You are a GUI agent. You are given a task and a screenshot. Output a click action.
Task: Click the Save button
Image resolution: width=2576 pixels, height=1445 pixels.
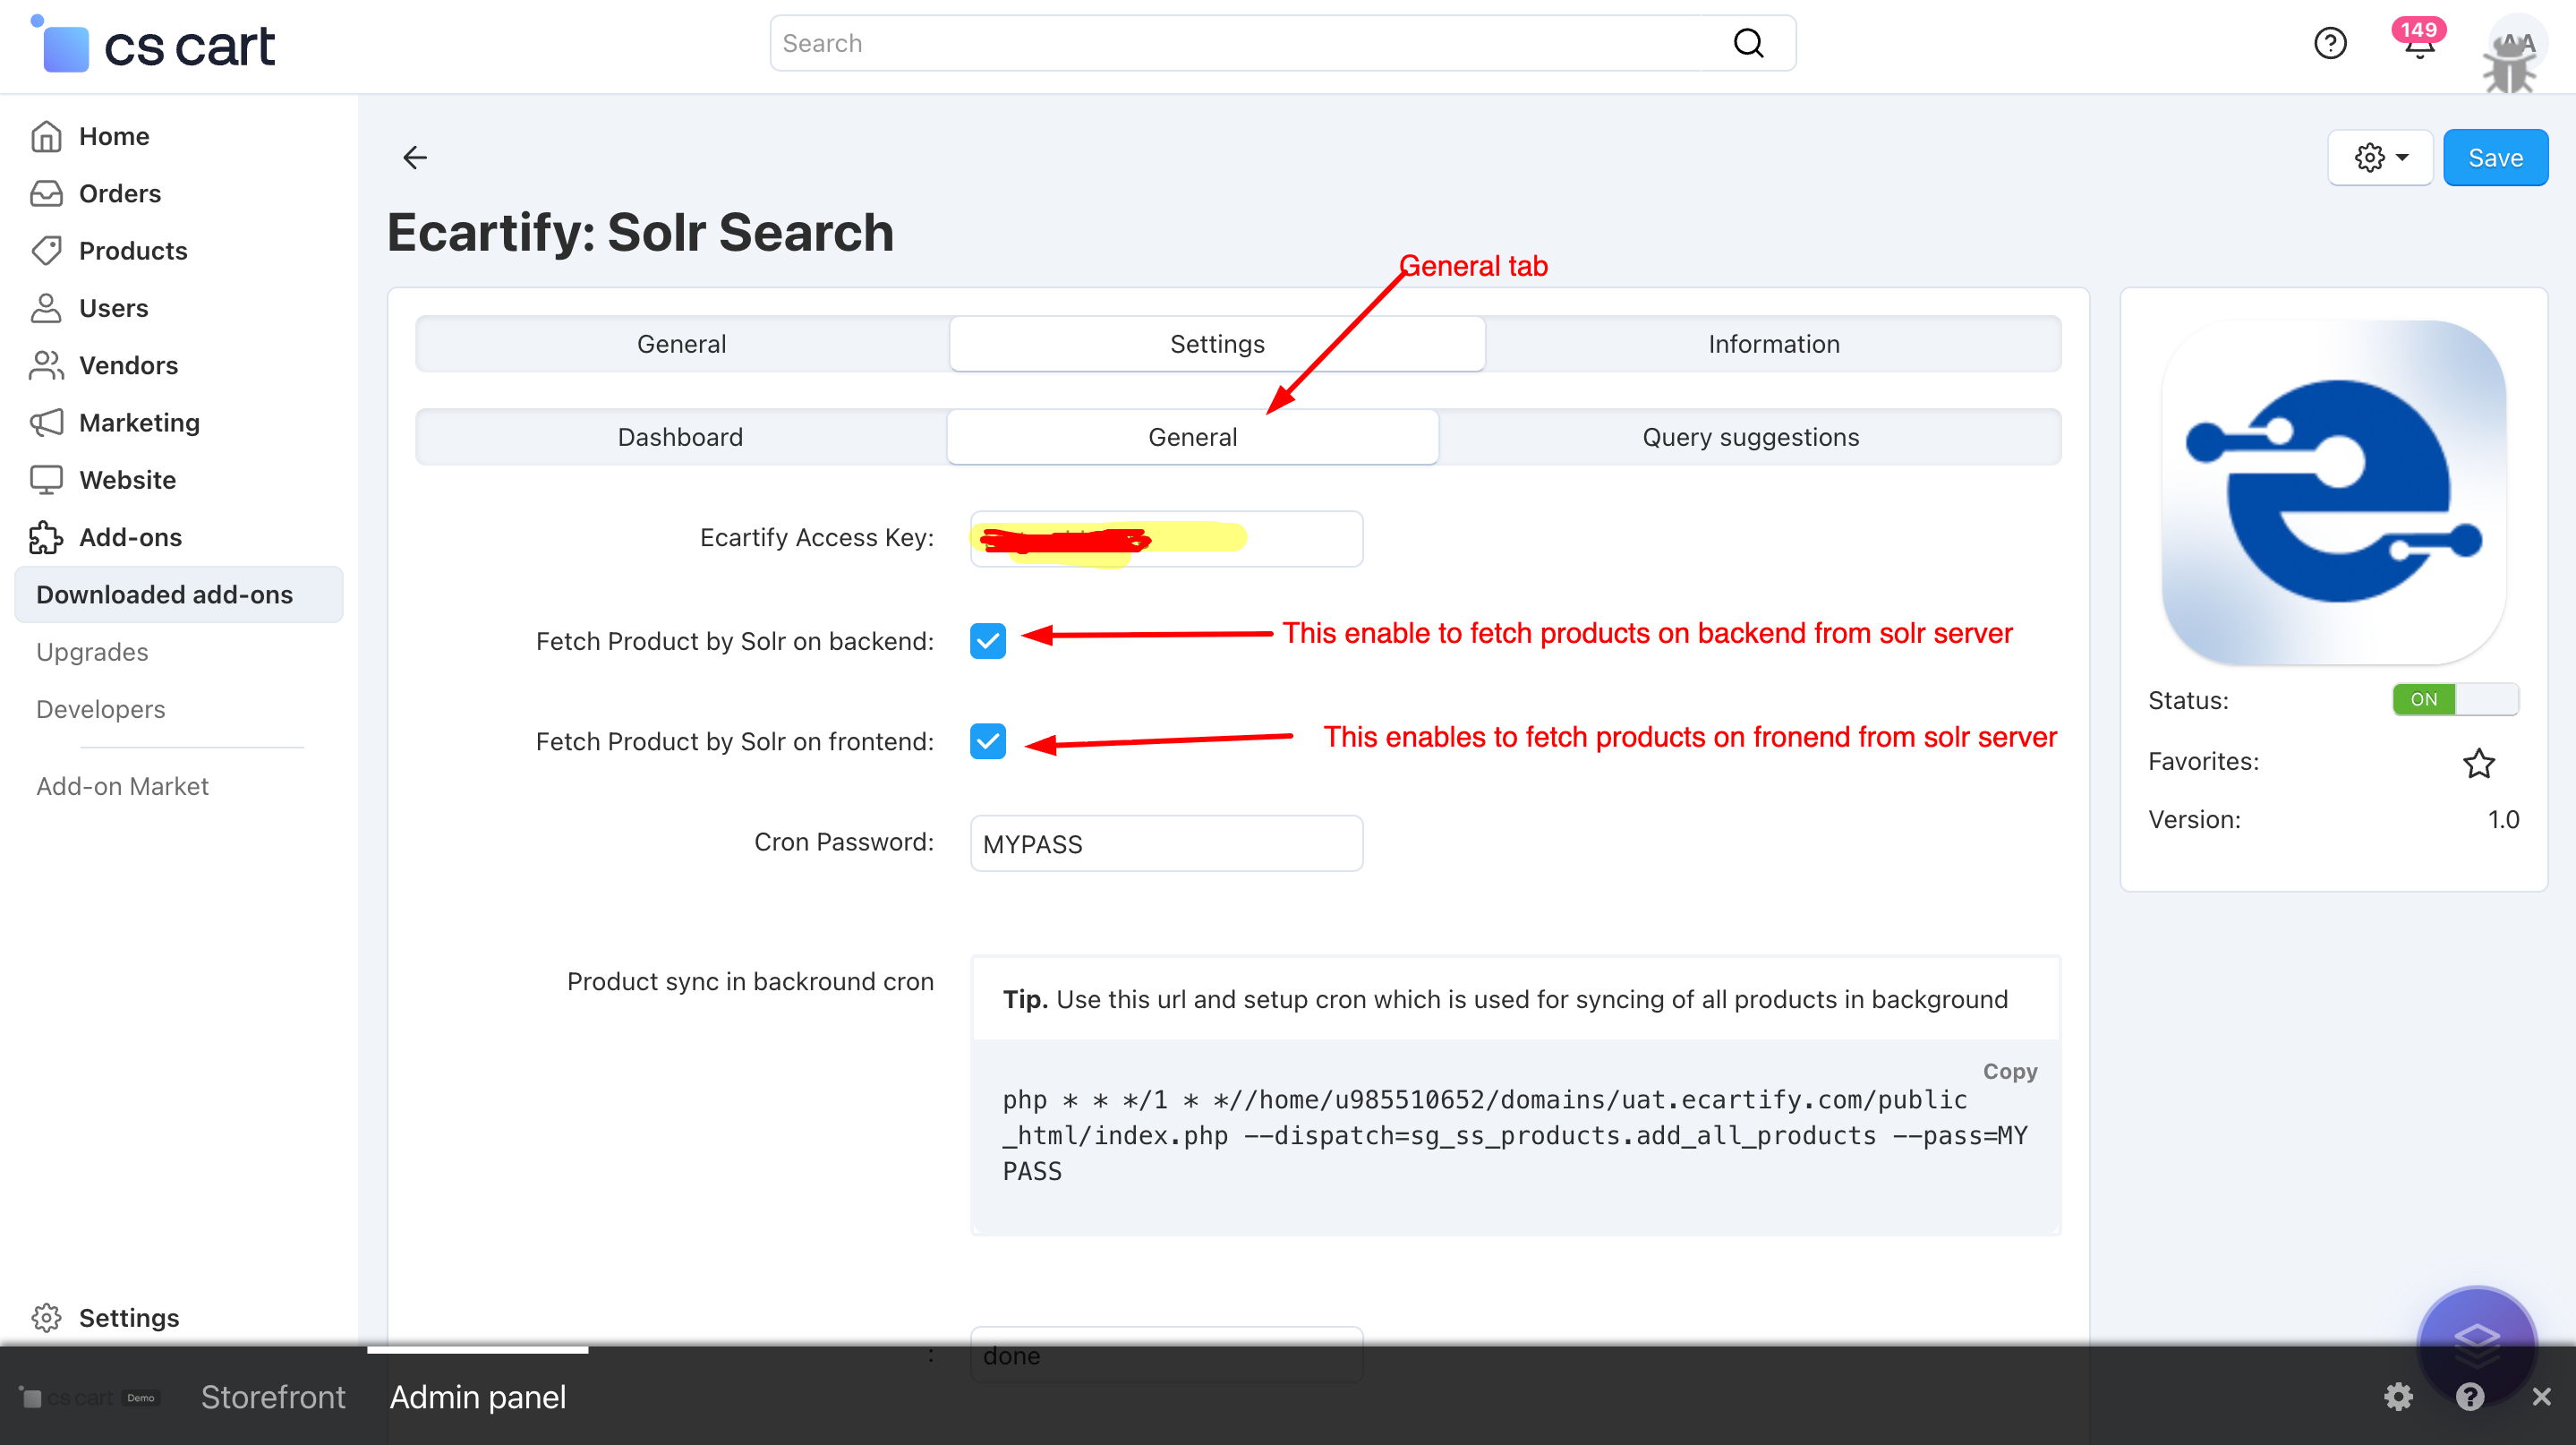click(x=2495, y=157)
